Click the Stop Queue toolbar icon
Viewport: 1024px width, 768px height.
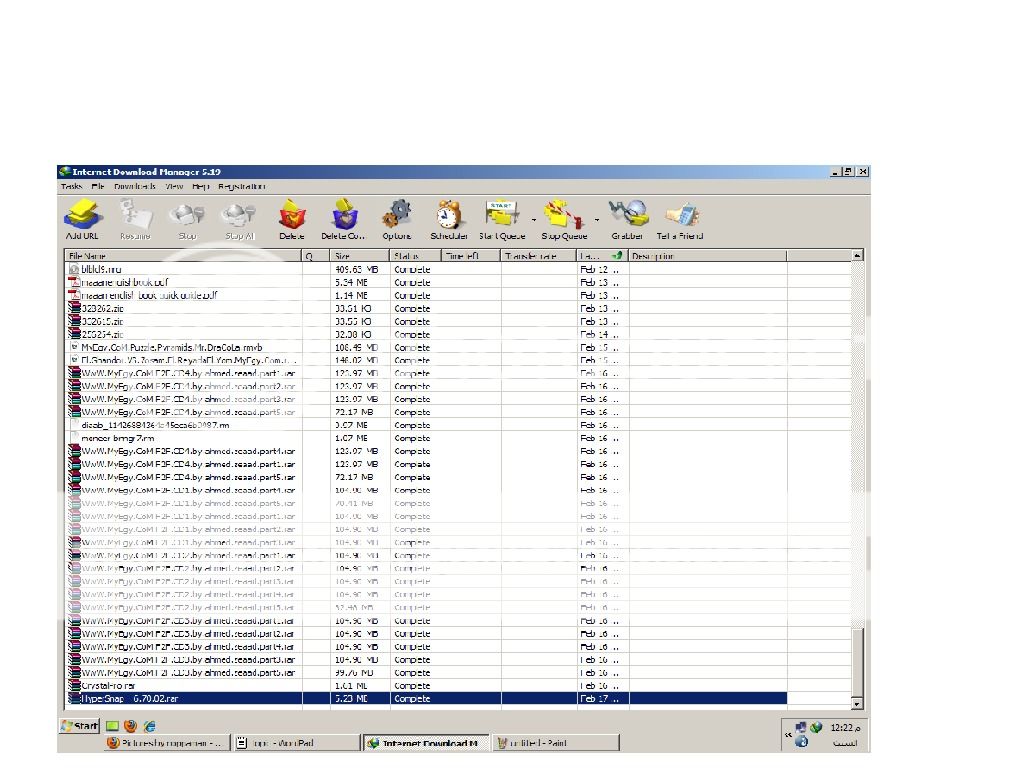tap(563, 214)
